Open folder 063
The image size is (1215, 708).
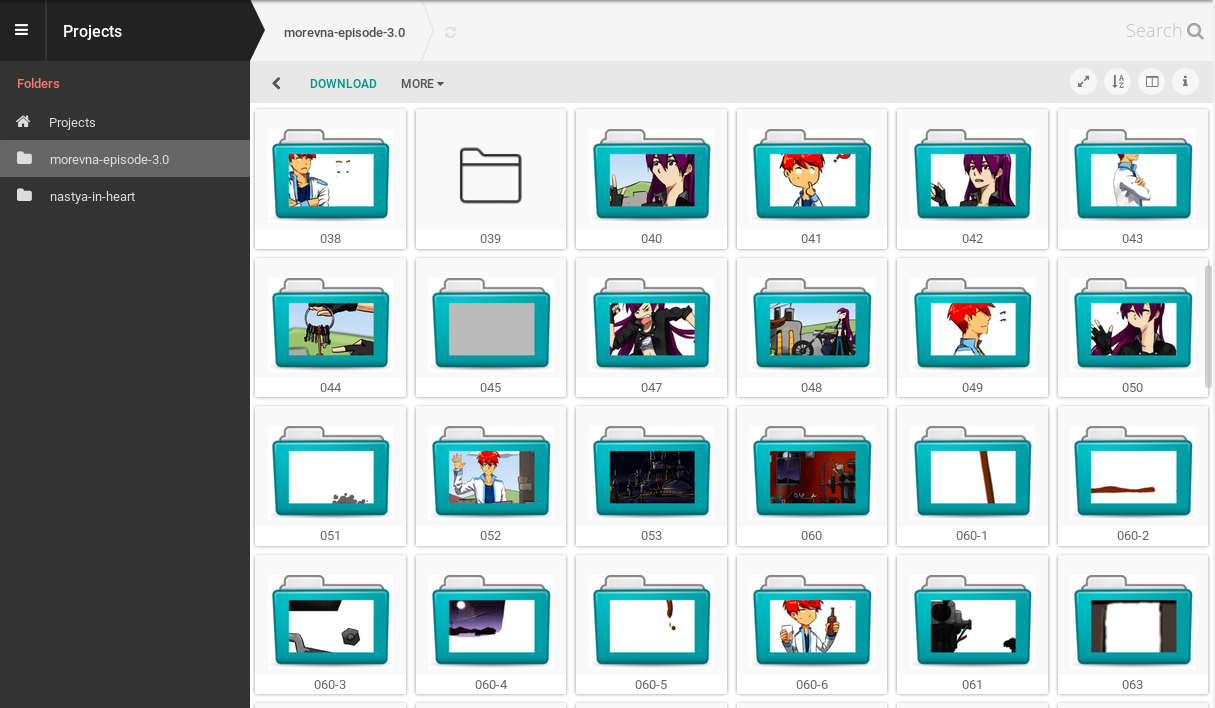pyautogui.click(x=1132, y=625)
